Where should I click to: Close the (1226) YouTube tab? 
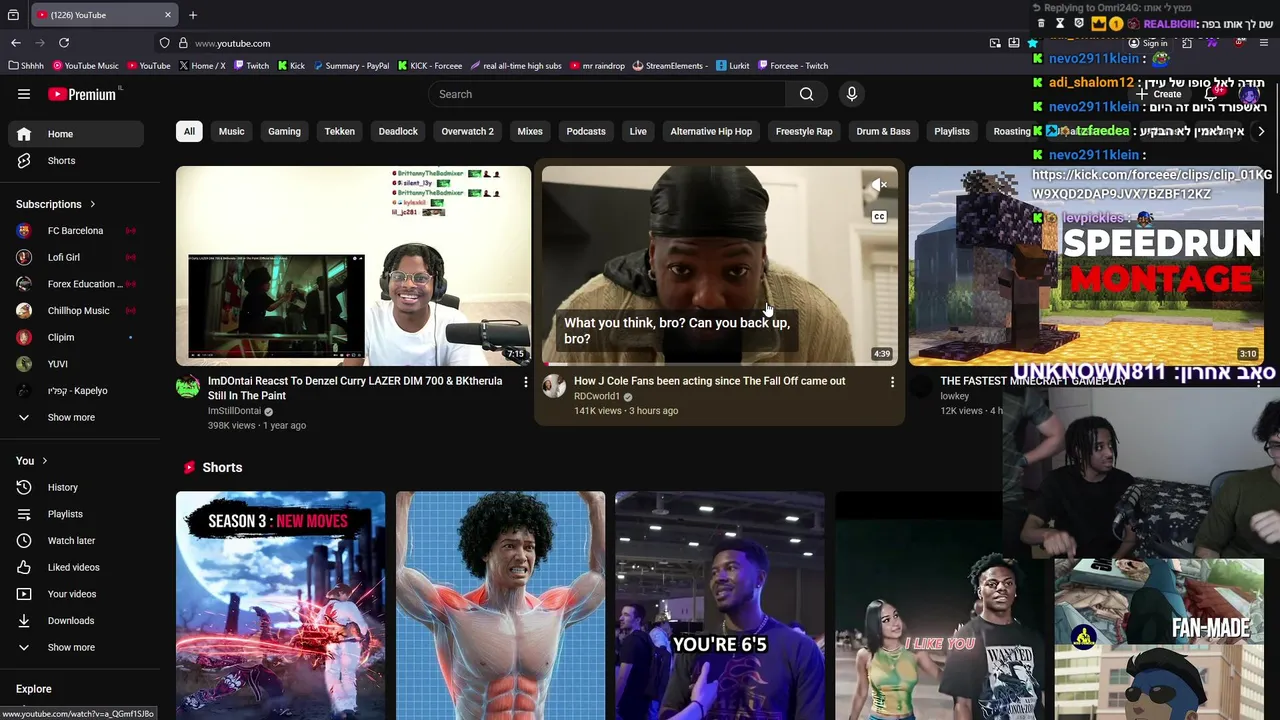(x=168, y=15)
